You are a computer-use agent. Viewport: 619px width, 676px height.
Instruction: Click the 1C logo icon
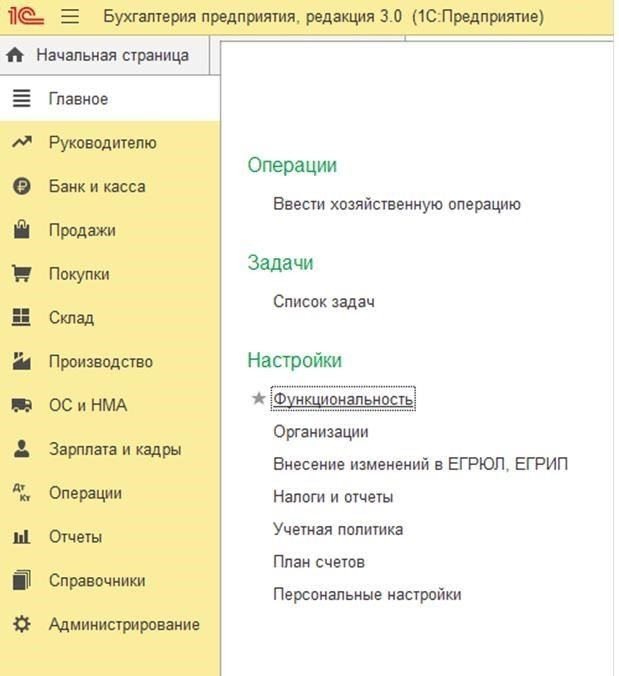[26, 17]
